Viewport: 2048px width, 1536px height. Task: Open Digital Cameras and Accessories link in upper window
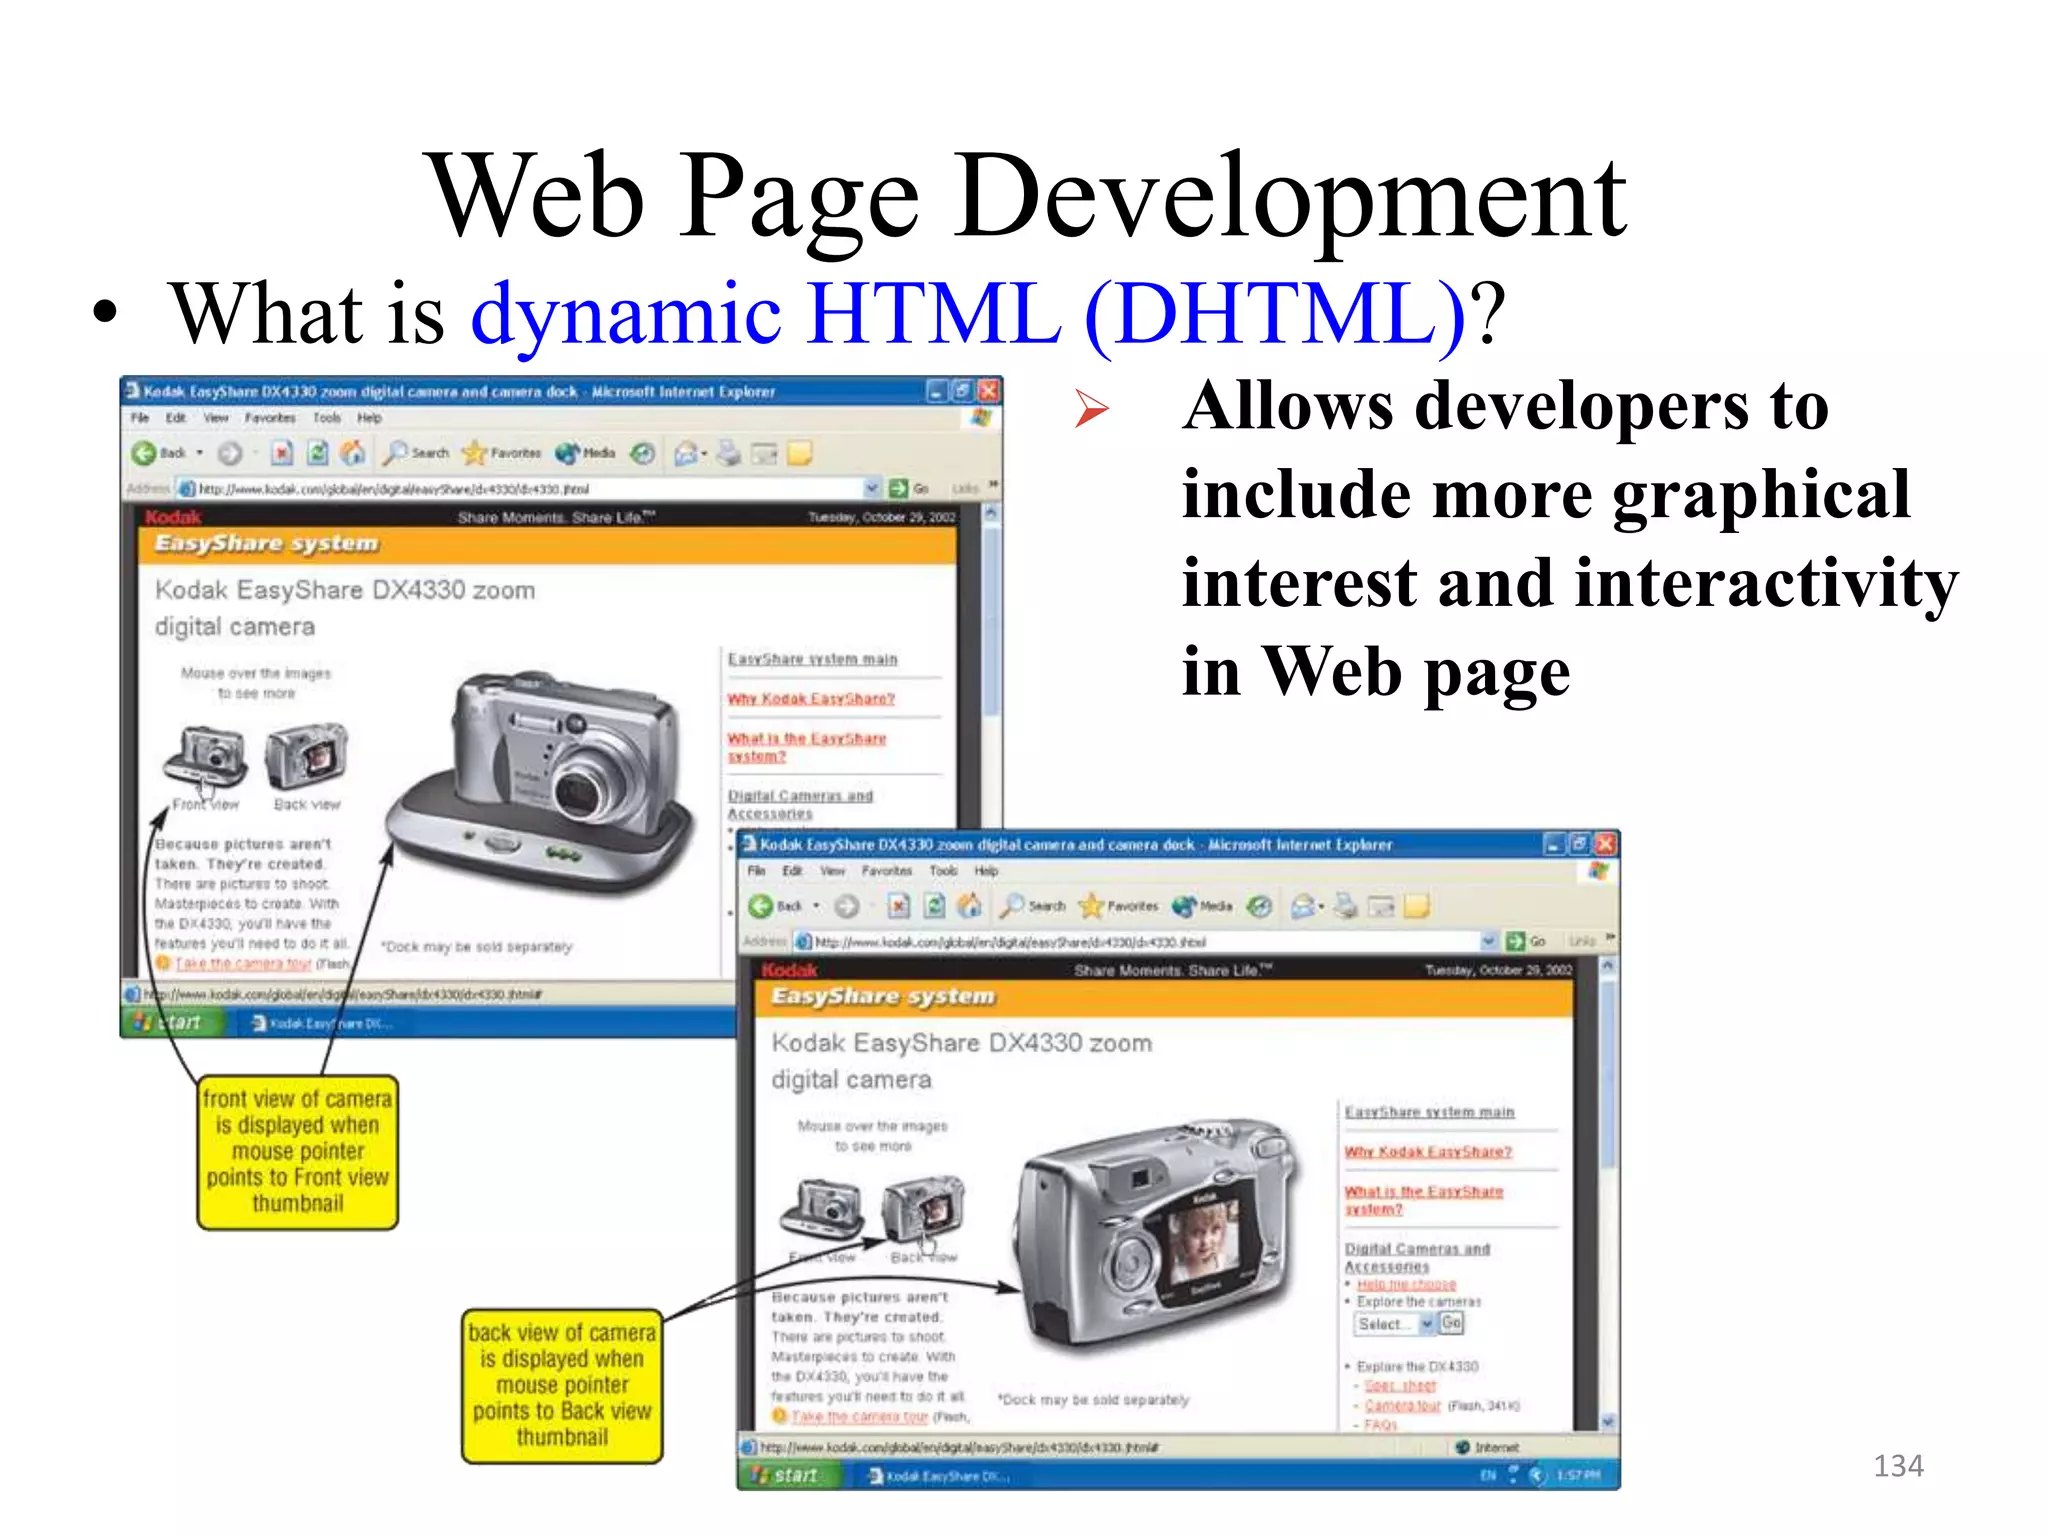tap(800, 804)
